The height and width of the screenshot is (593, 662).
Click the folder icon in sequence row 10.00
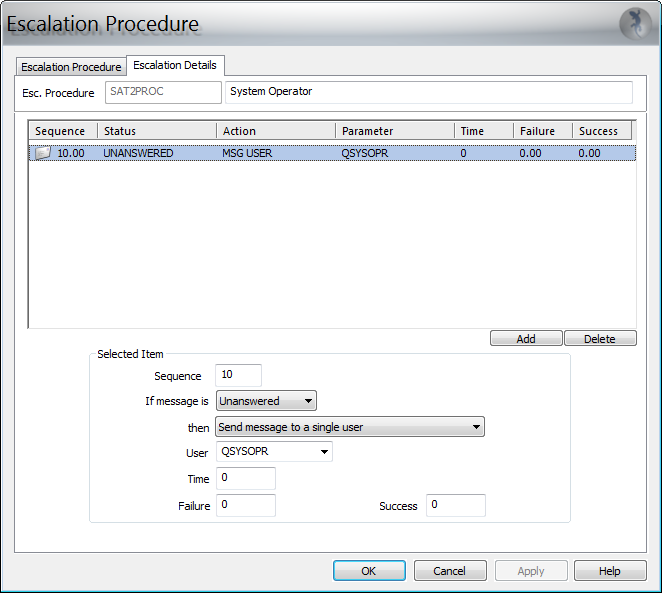click(42, 153)
